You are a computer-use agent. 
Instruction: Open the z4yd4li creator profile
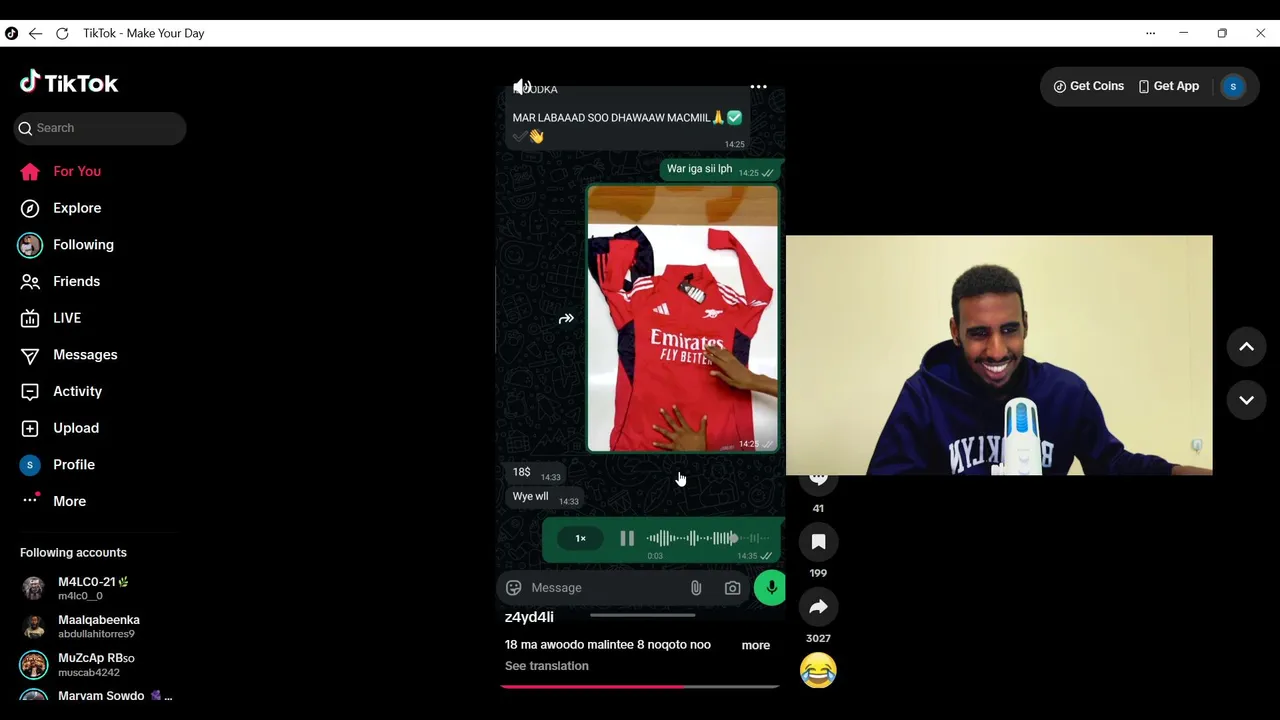coord(529,617)
